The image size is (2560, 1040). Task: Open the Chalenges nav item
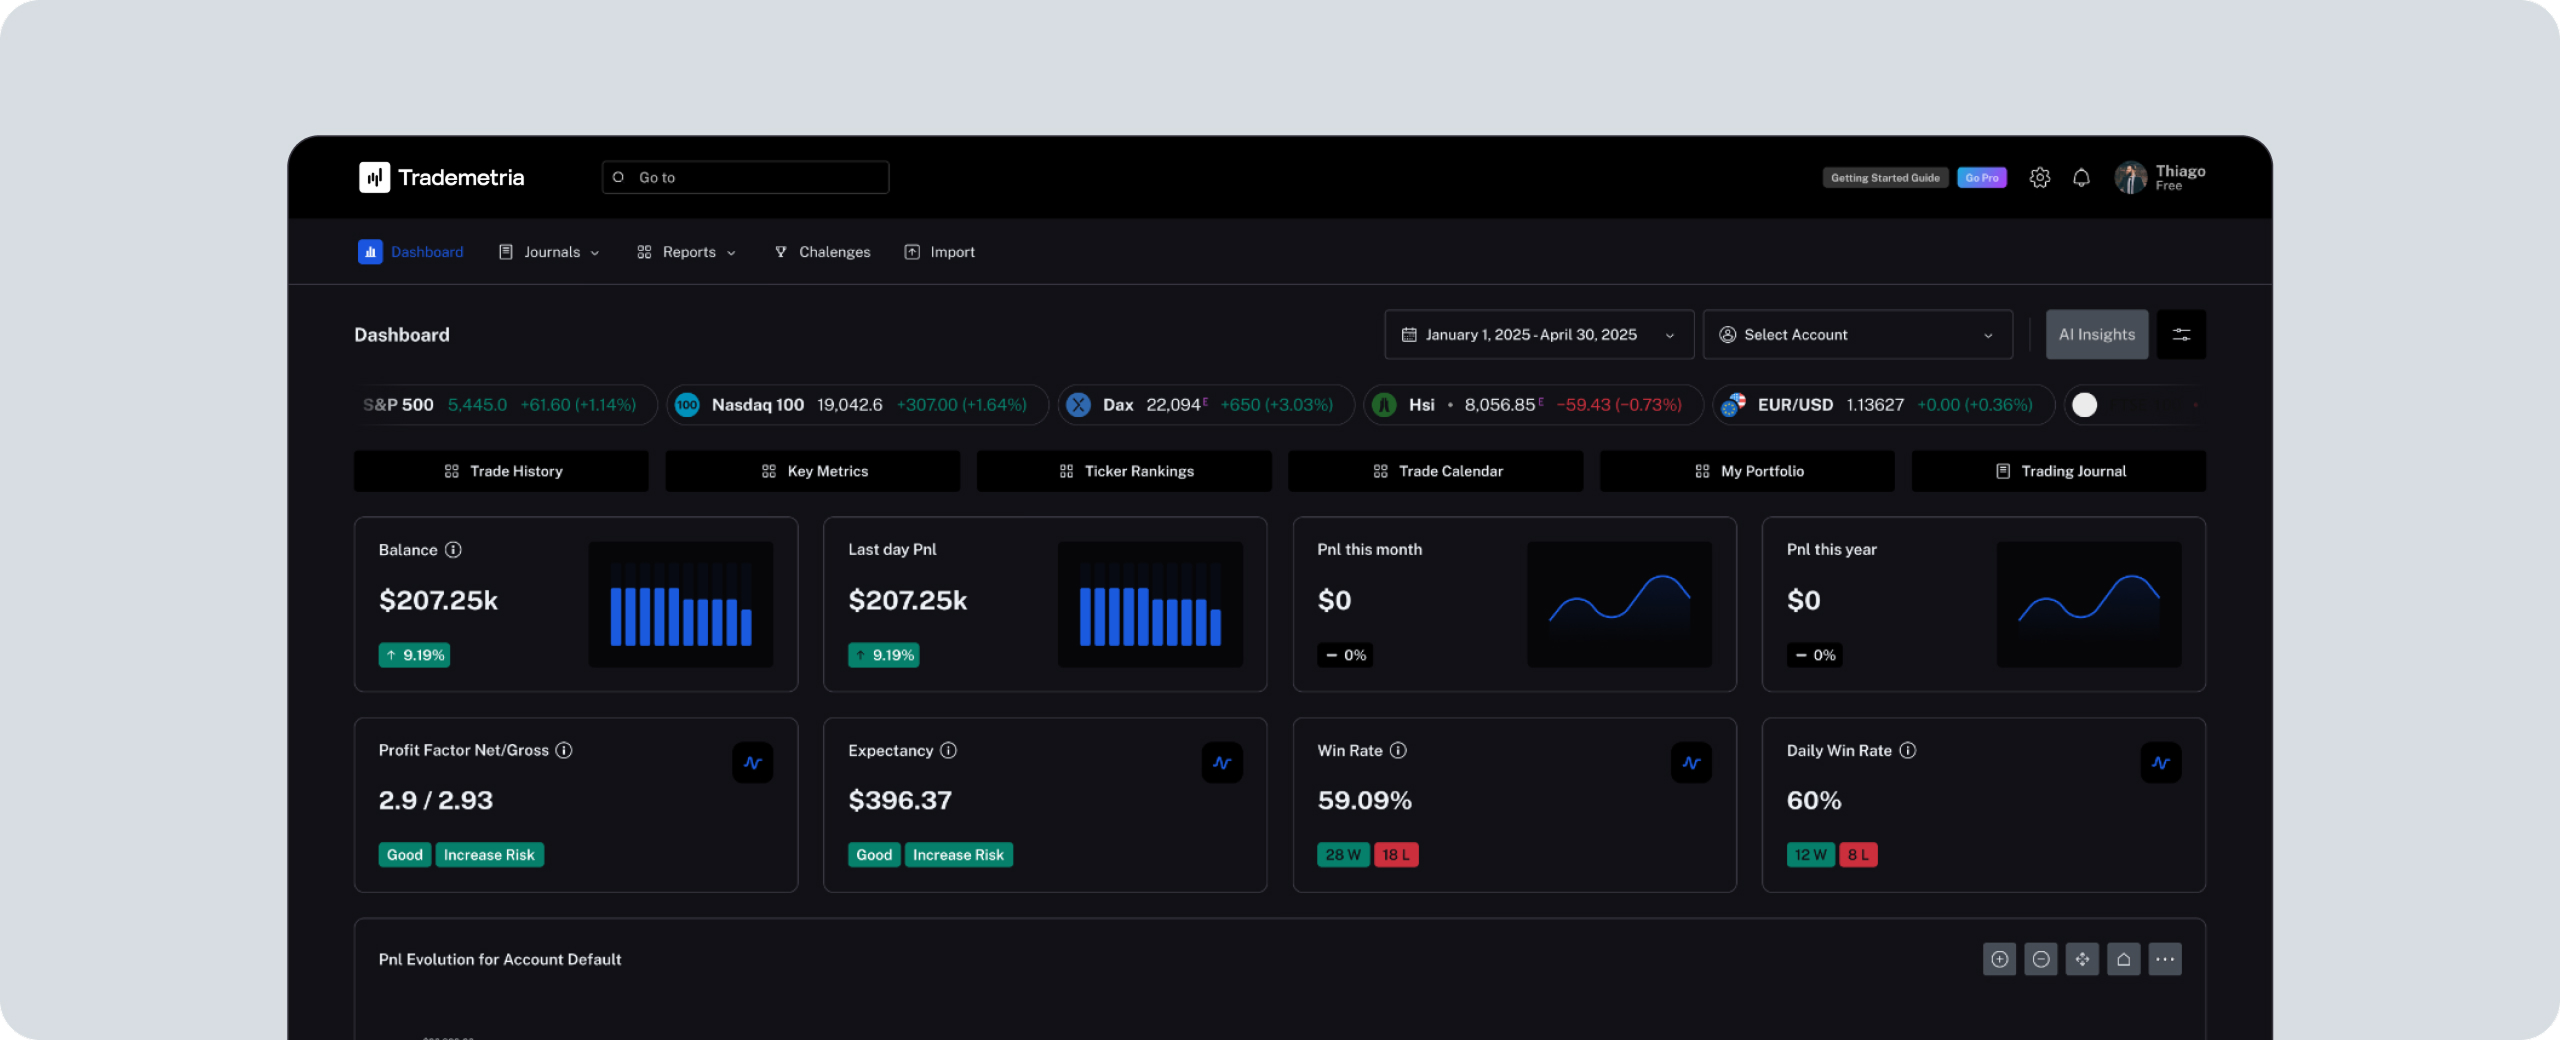coord(823,252)
